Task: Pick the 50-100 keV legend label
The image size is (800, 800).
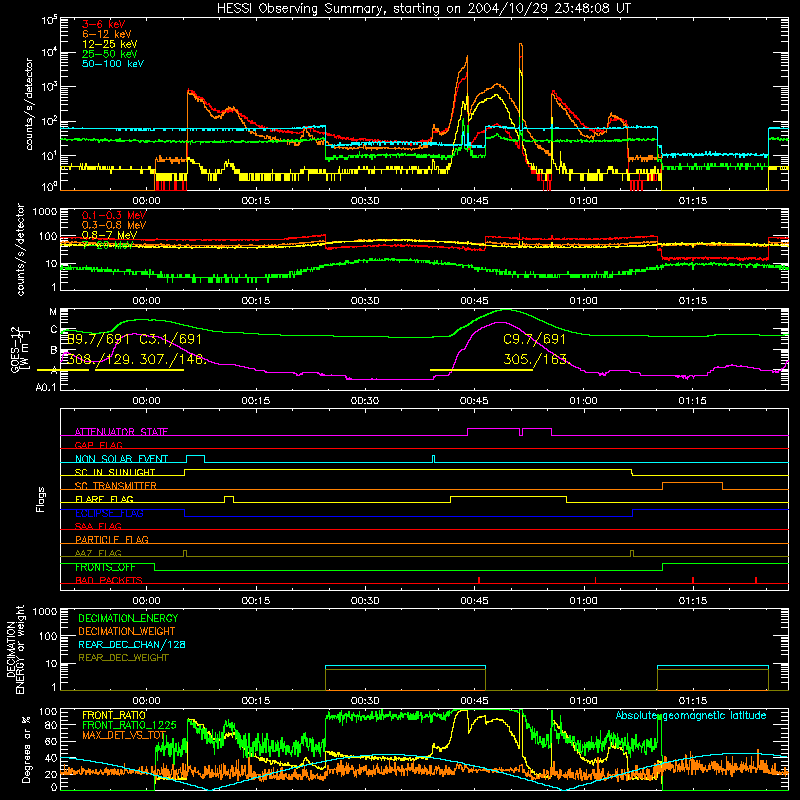Action: (113, 64)
